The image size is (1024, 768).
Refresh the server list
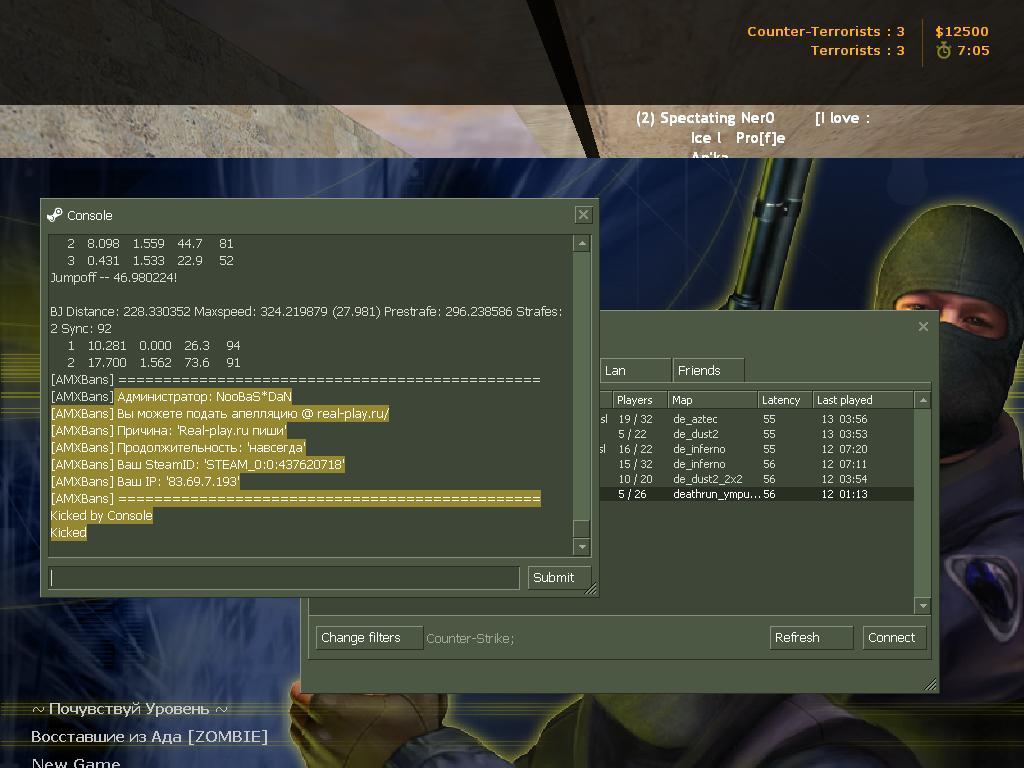(x=811, y=638)
